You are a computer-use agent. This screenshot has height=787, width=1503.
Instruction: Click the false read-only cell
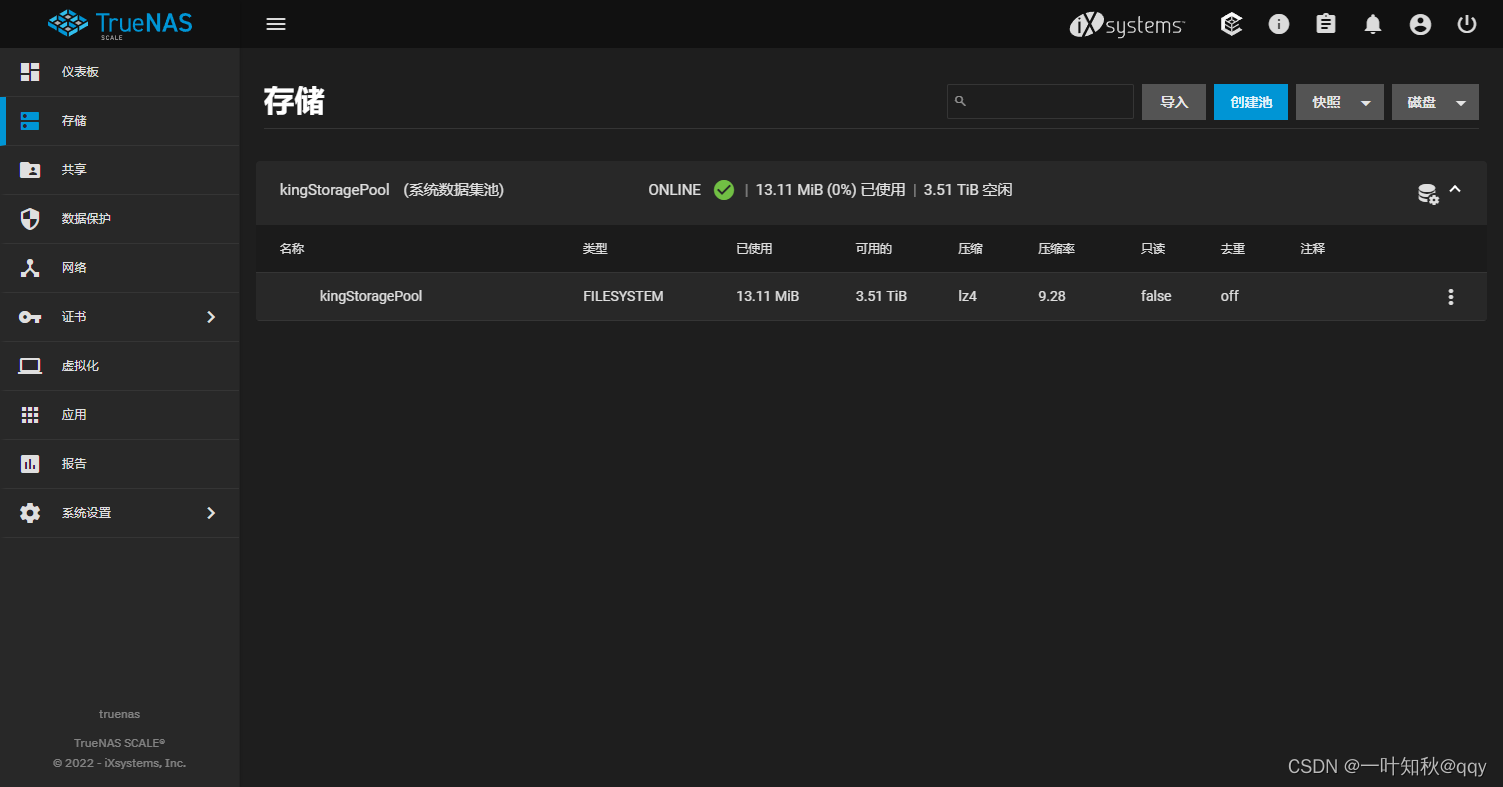(x=1156, y=296)
